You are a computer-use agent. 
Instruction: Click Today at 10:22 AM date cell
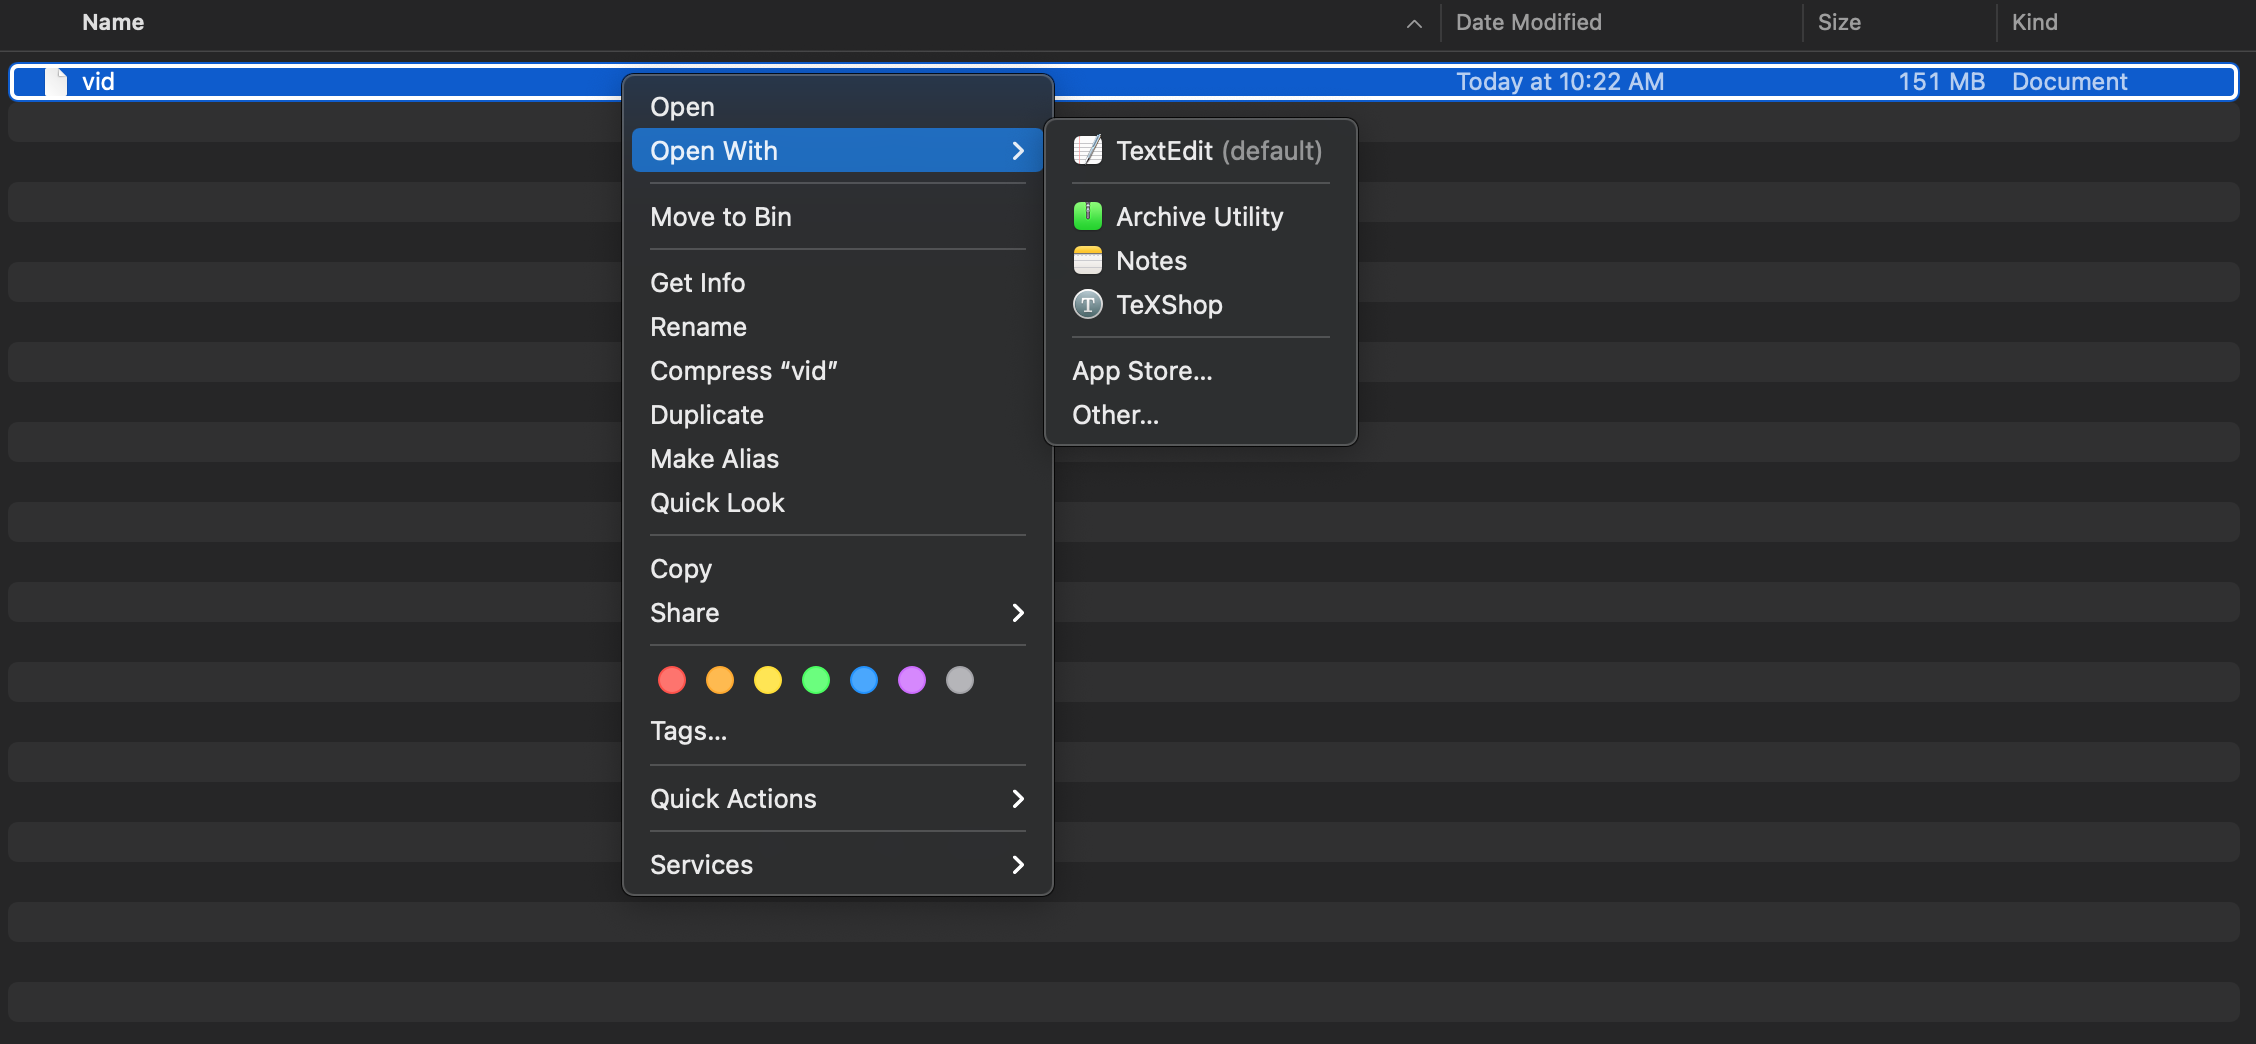[1560, 82]
